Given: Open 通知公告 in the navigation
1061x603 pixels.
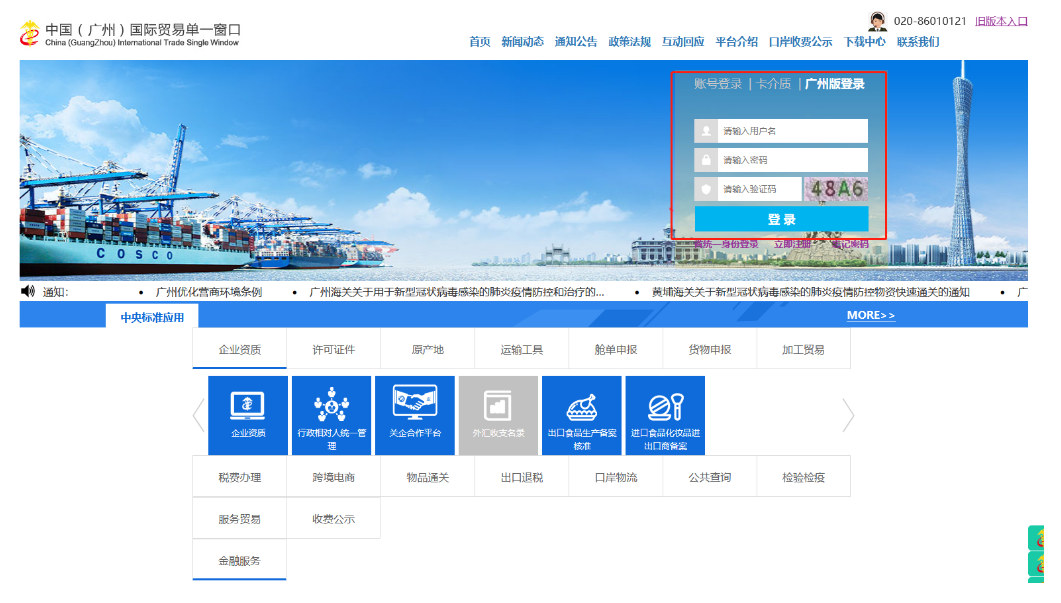Looking at the screenshot, I should (x=576, y=42).
